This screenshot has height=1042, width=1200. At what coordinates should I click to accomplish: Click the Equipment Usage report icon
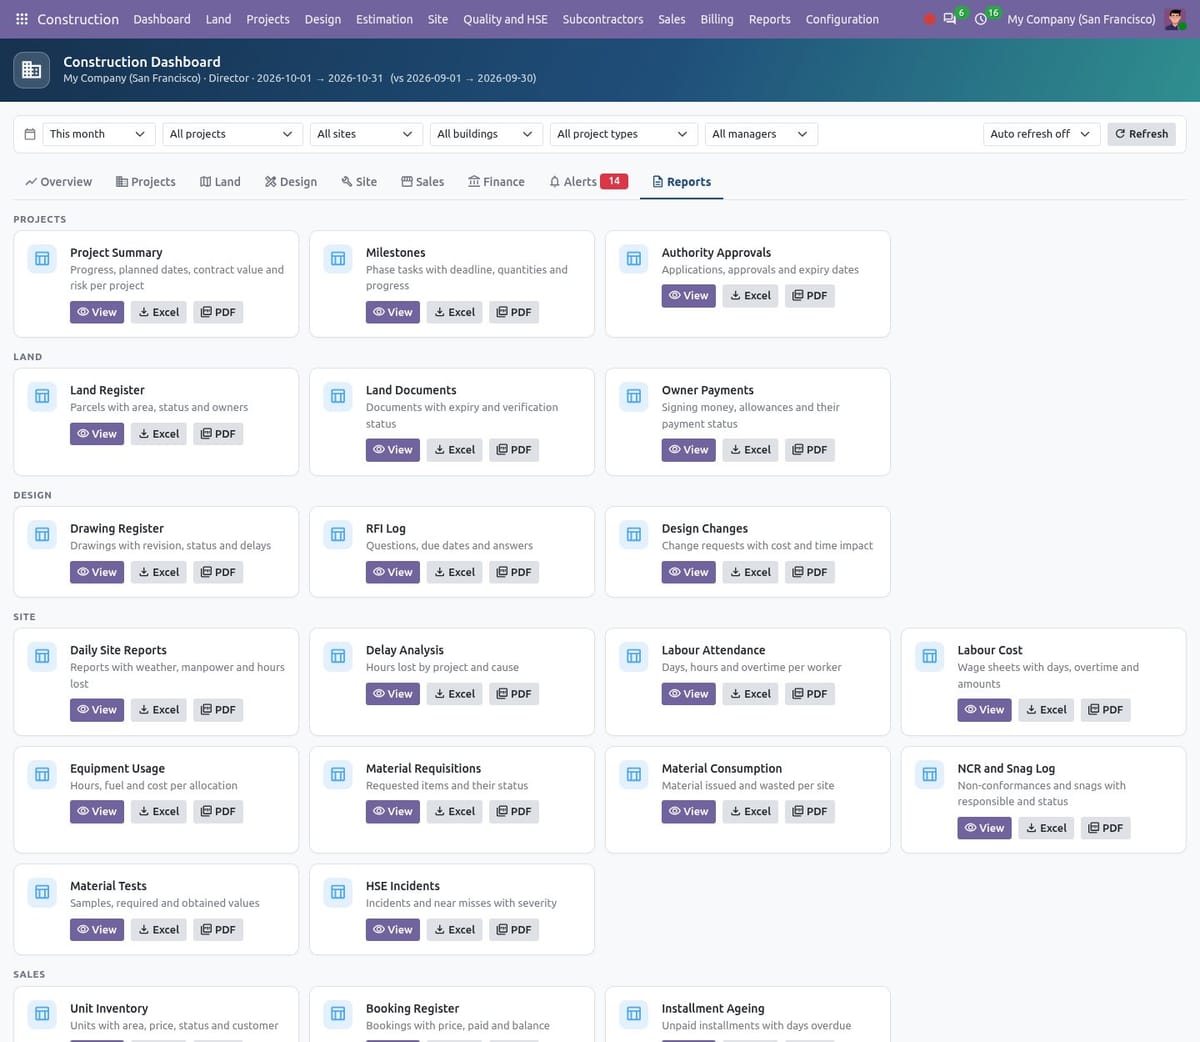[42, 774]
